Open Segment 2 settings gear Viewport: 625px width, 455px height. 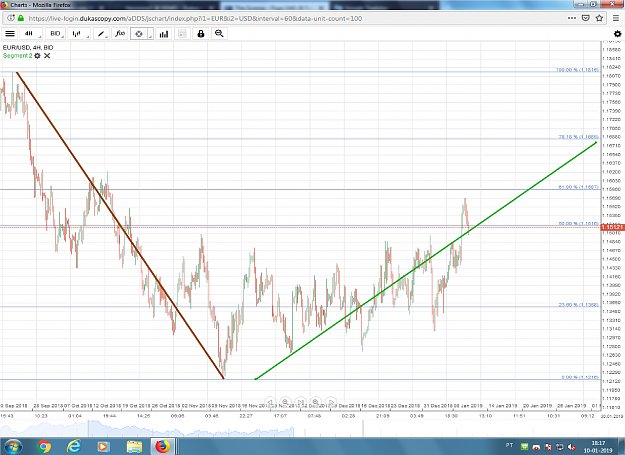tap(37, 56)
